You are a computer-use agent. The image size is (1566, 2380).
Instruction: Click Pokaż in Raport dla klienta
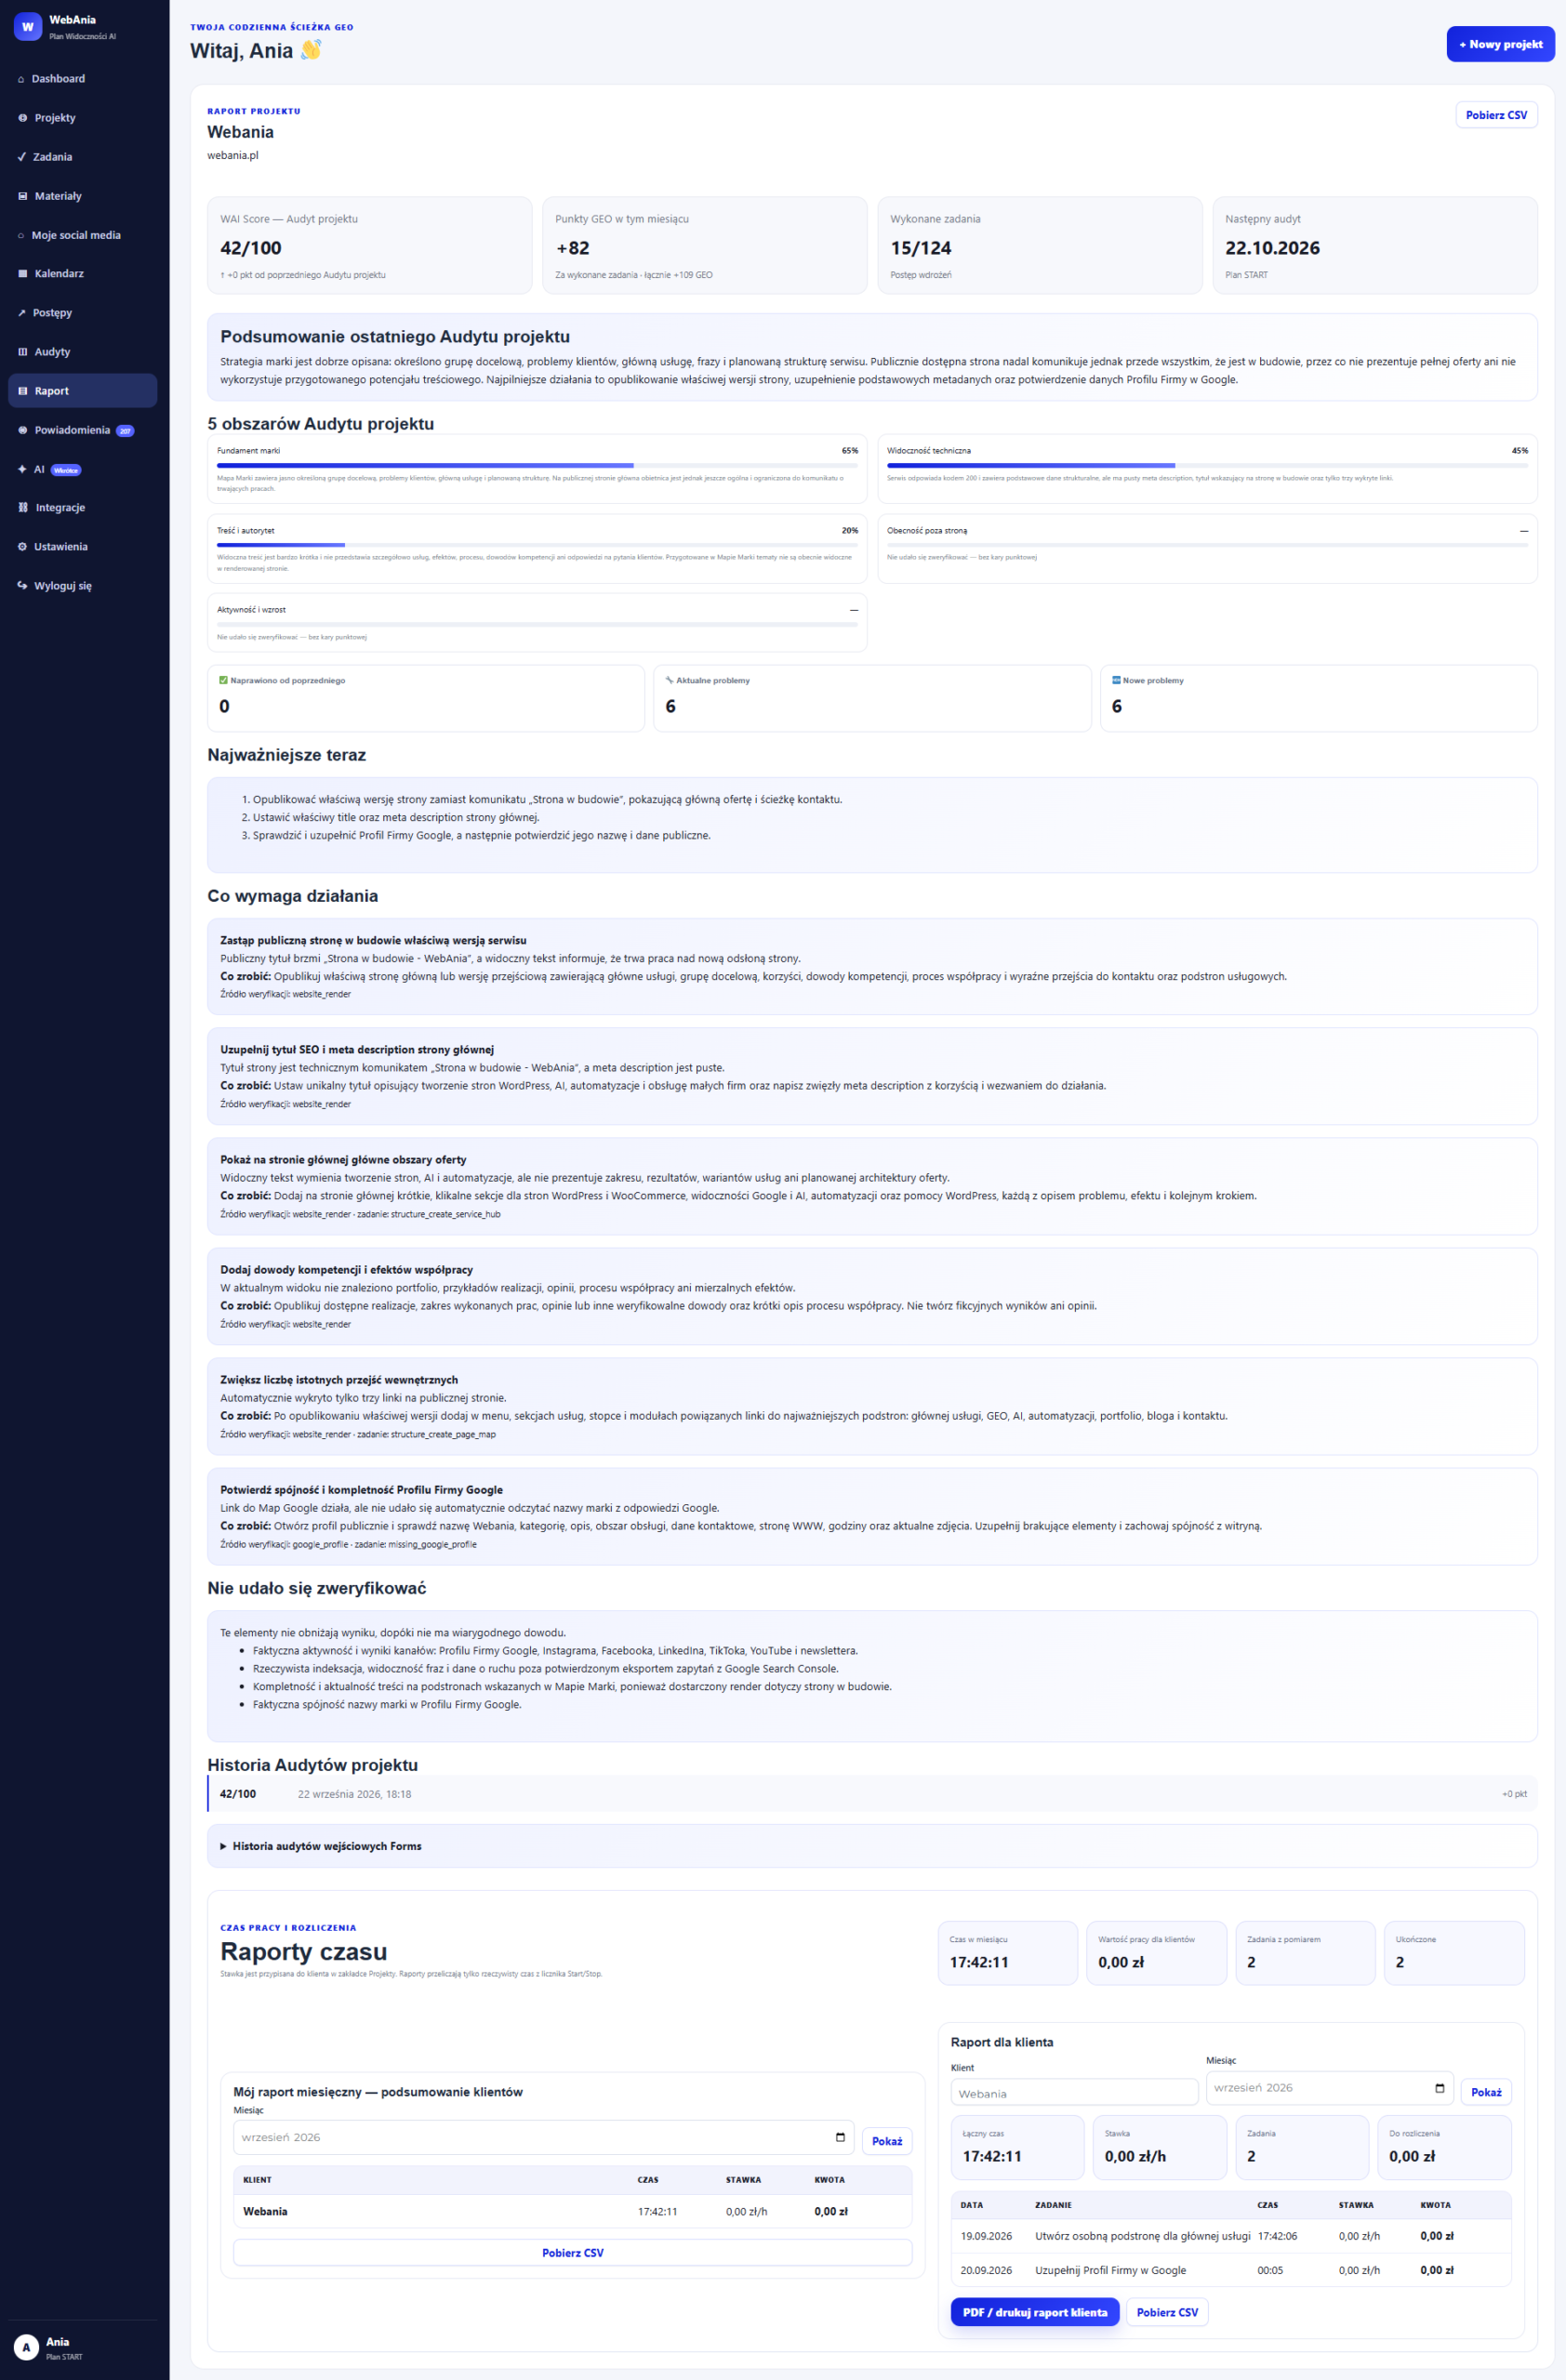(x=1486, y=2092)
